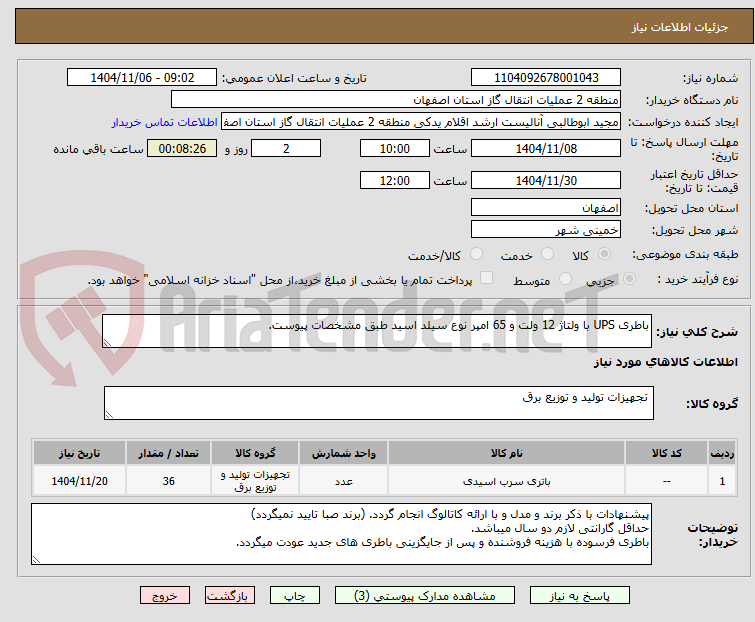Click the خروج exit button

point(165,596)
